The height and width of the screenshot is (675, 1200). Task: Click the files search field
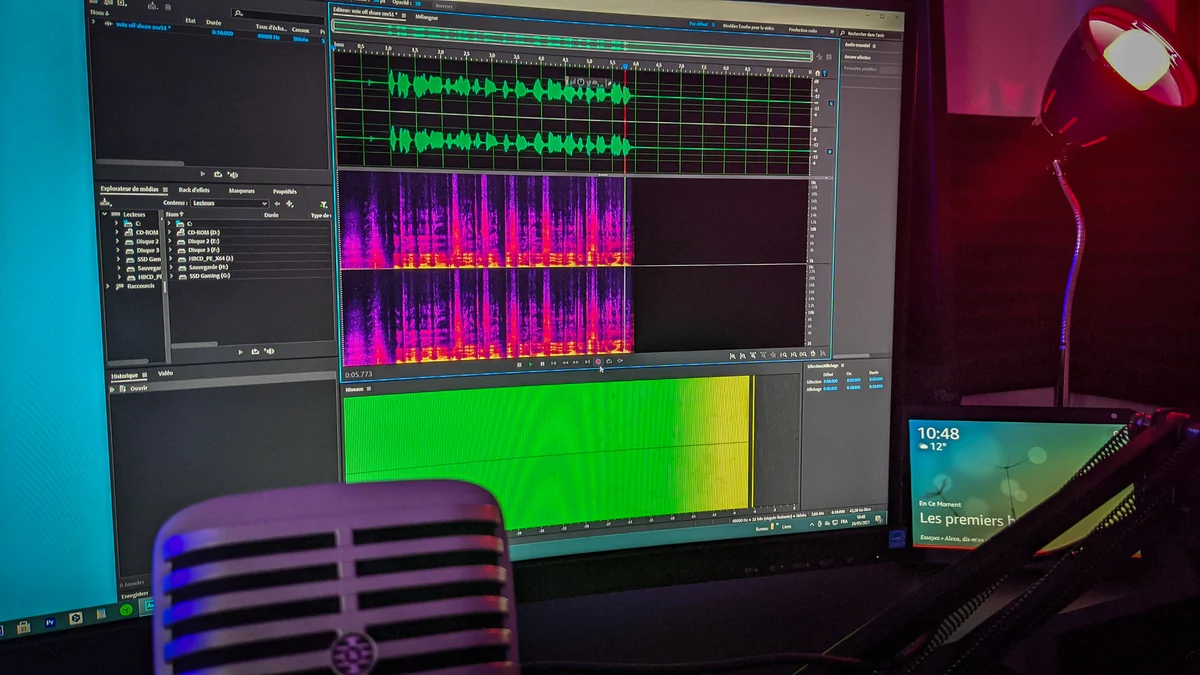[x=278, y=16]
